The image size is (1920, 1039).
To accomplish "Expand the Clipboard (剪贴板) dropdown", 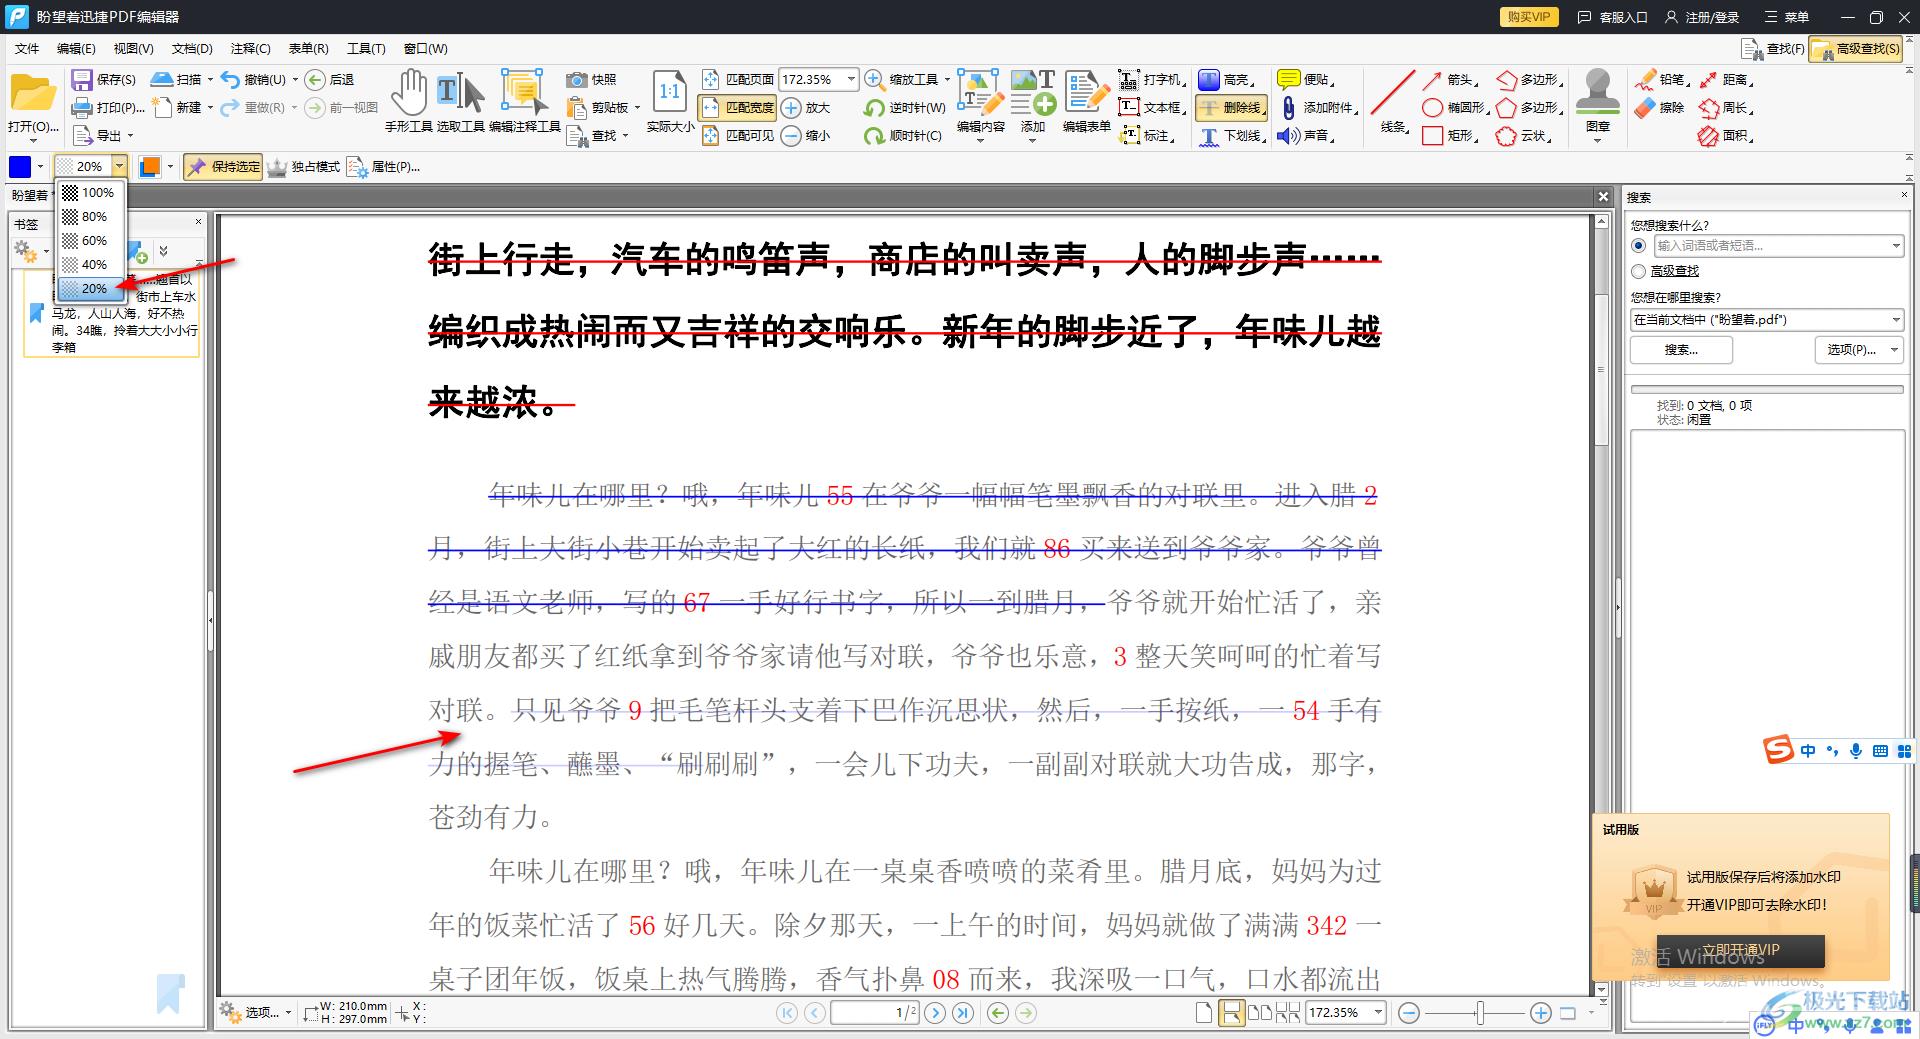I will (x=637, y=108).
